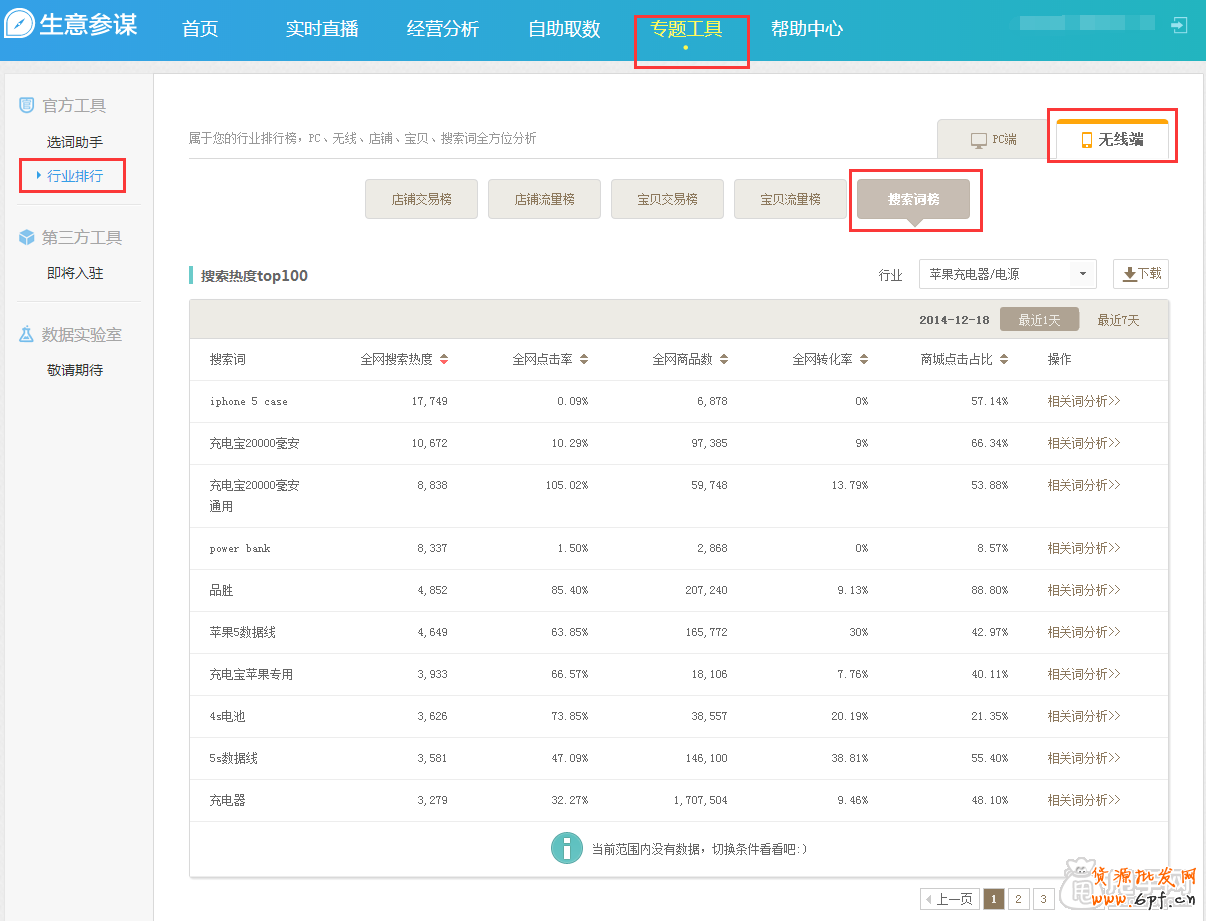Go to 实时直播 in top menu

pos(322,29)
